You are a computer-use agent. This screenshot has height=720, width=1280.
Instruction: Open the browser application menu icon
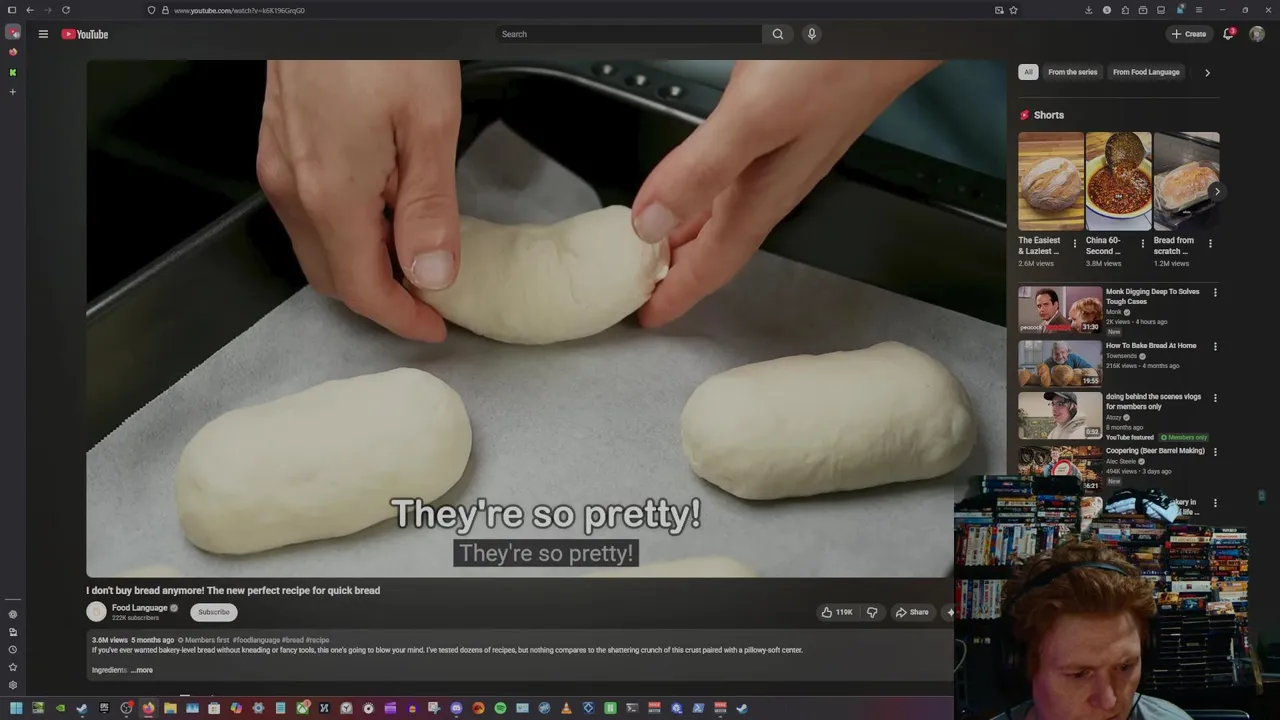(x=1199, y=10)
